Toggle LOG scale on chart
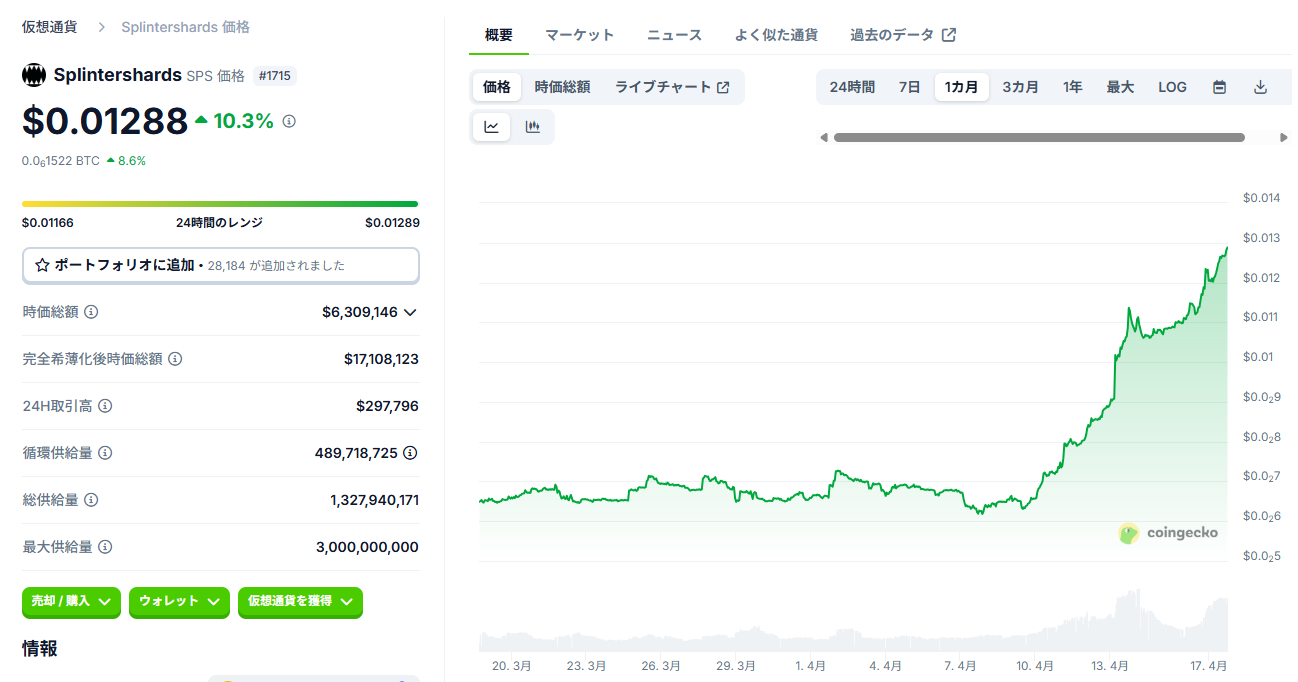This screenshot has width=1298, height=682. coord(1172,87)
